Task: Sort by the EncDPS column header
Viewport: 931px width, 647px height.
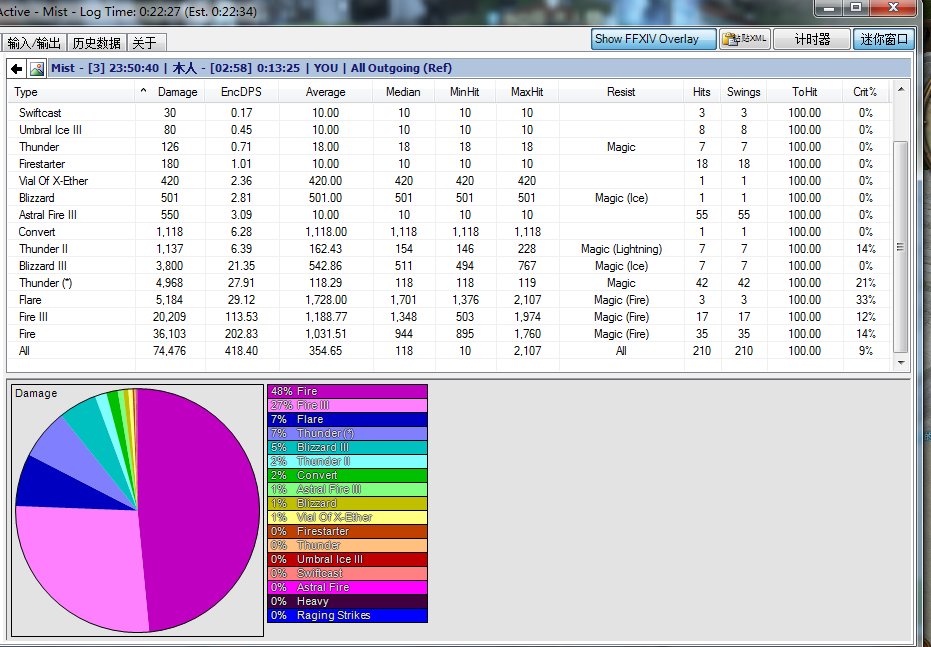Action: [x=240, y=92]
